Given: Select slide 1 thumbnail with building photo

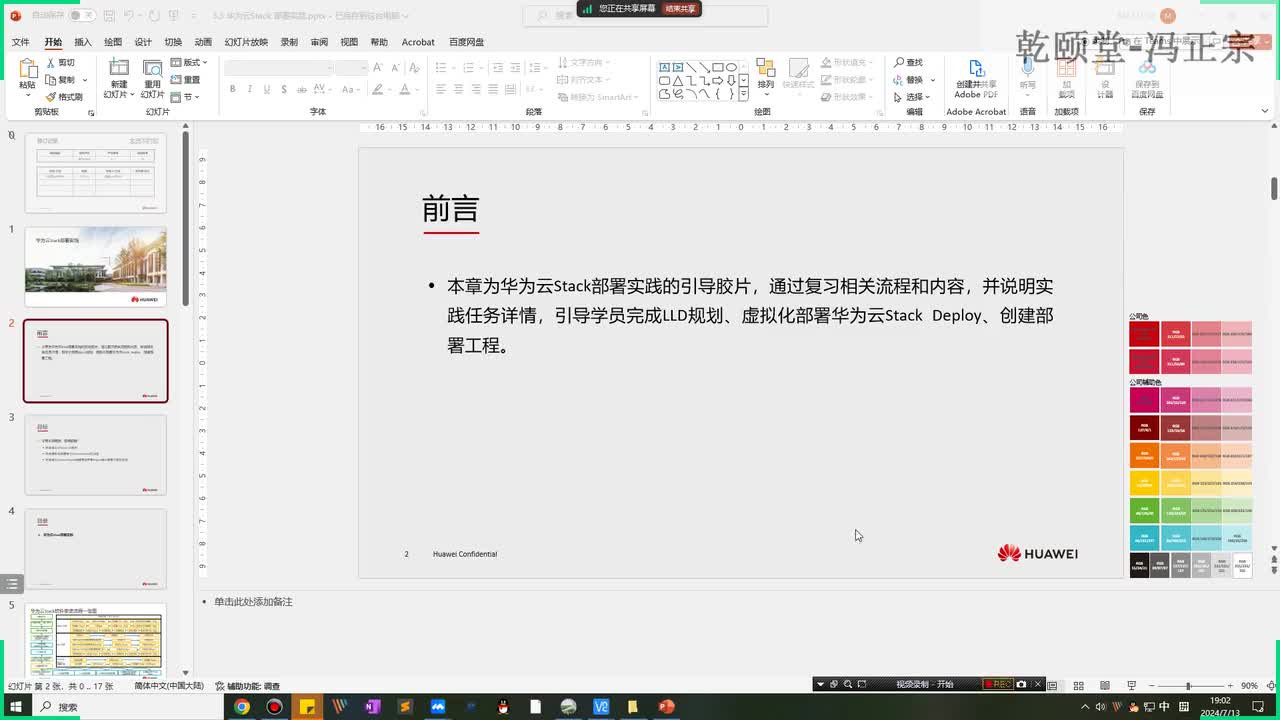Looking at the screenshot, I should point(96,266).
